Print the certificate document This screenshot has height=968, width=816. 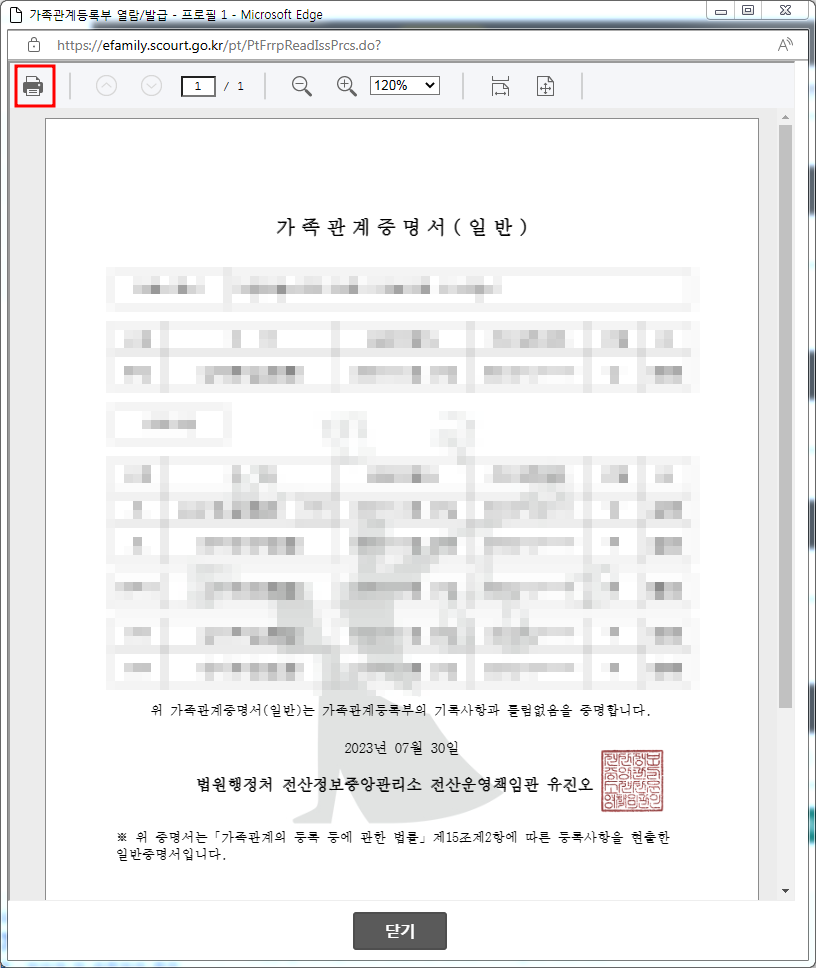[x=33, y=86]
